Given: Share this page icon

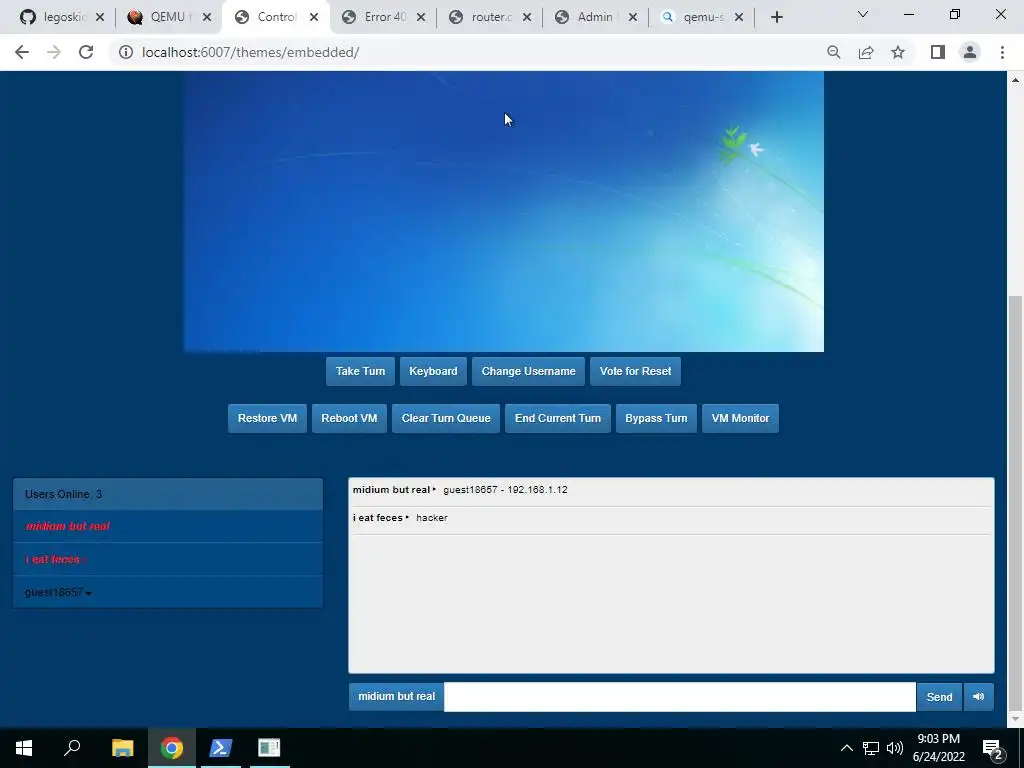Looking at the screenshot, I should [866, 52].
